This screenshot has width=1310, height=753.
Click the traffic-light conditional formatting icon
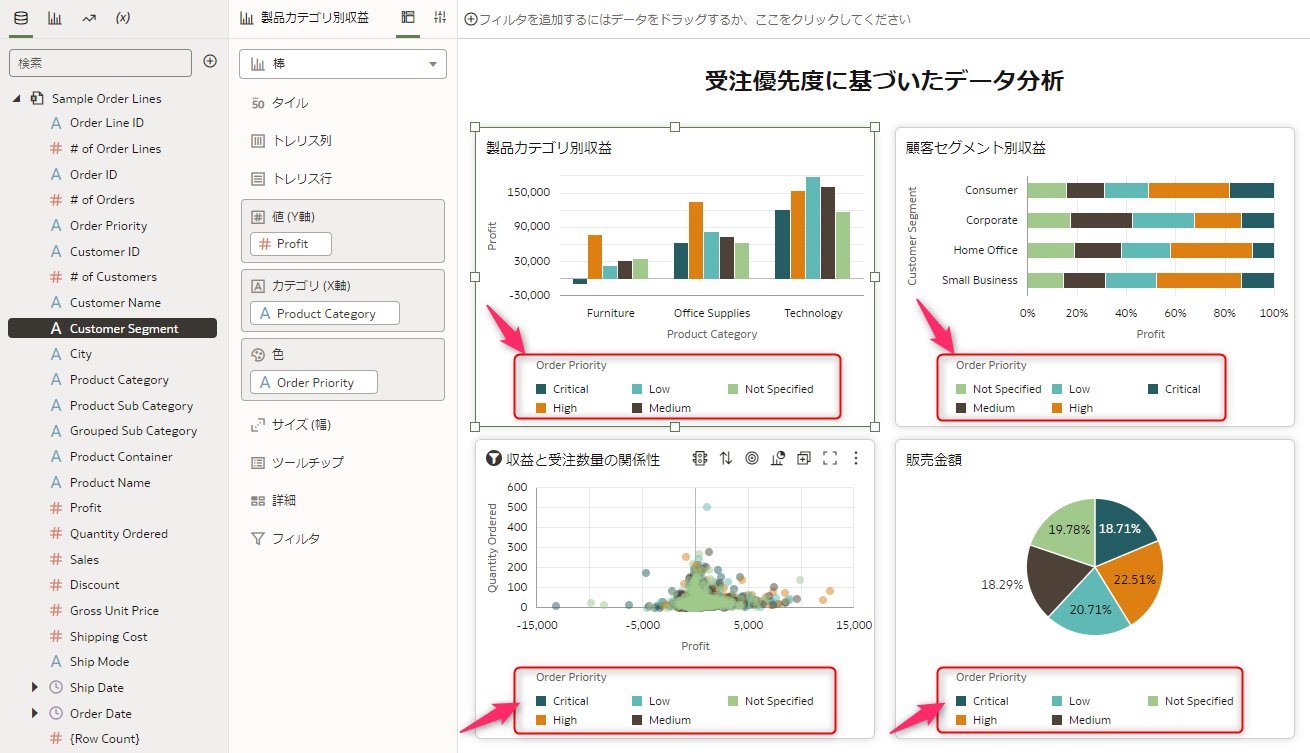click(x=700, y=458)
